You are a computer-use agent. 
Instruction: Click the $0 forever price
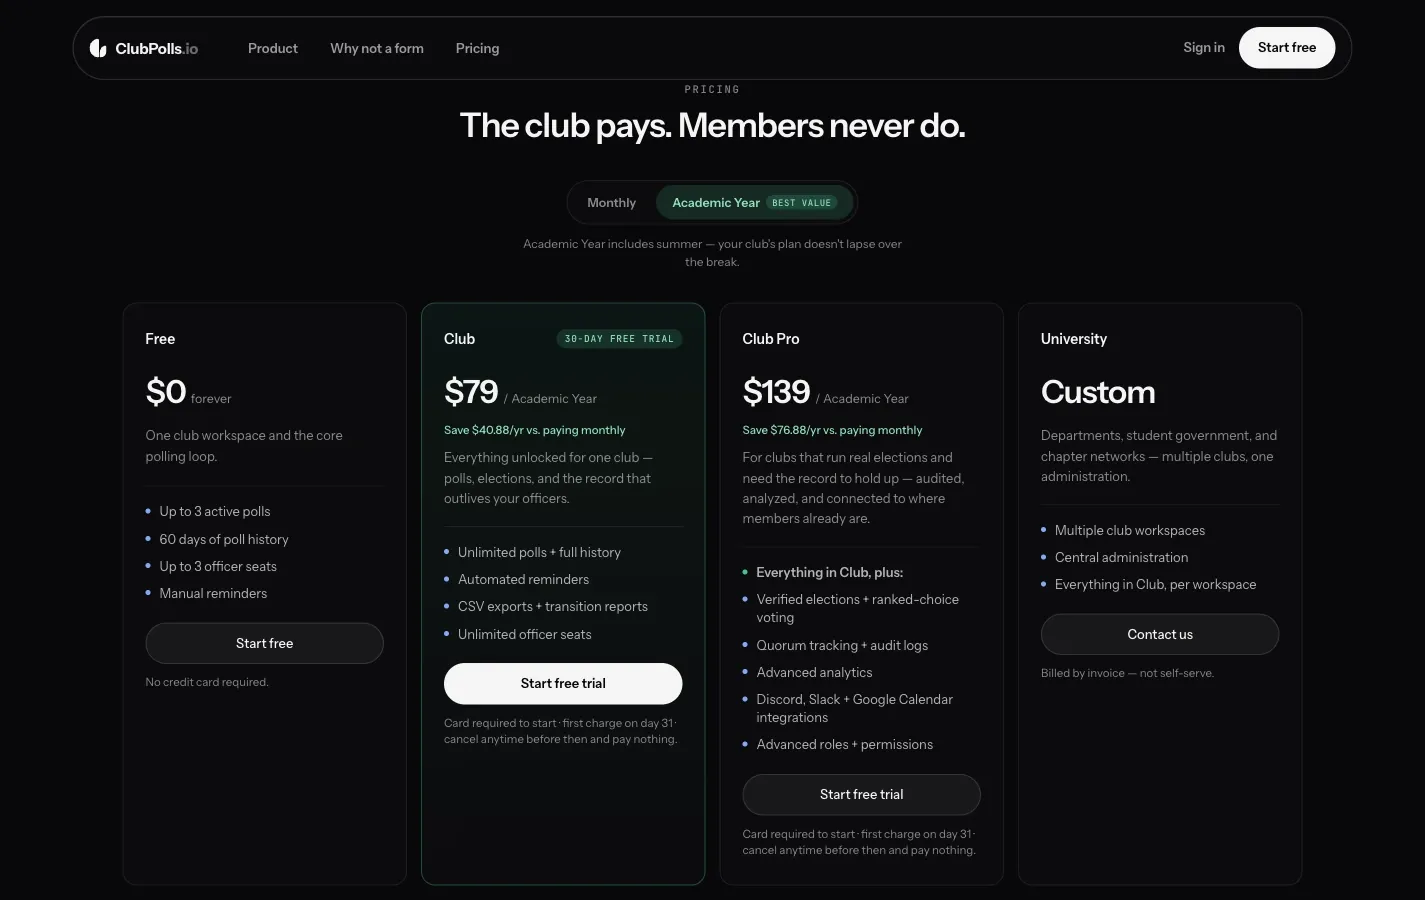(188, 391)
